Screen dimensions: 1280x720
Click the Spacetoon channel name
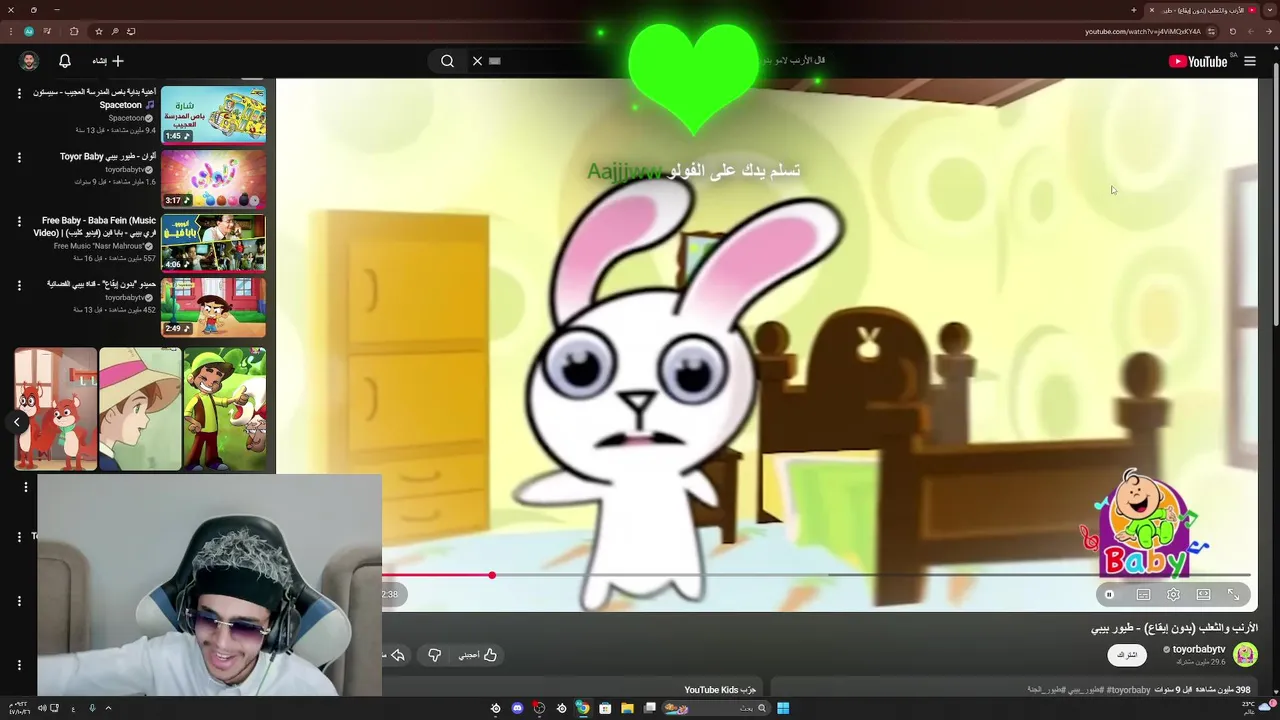[x=126, y=118]
